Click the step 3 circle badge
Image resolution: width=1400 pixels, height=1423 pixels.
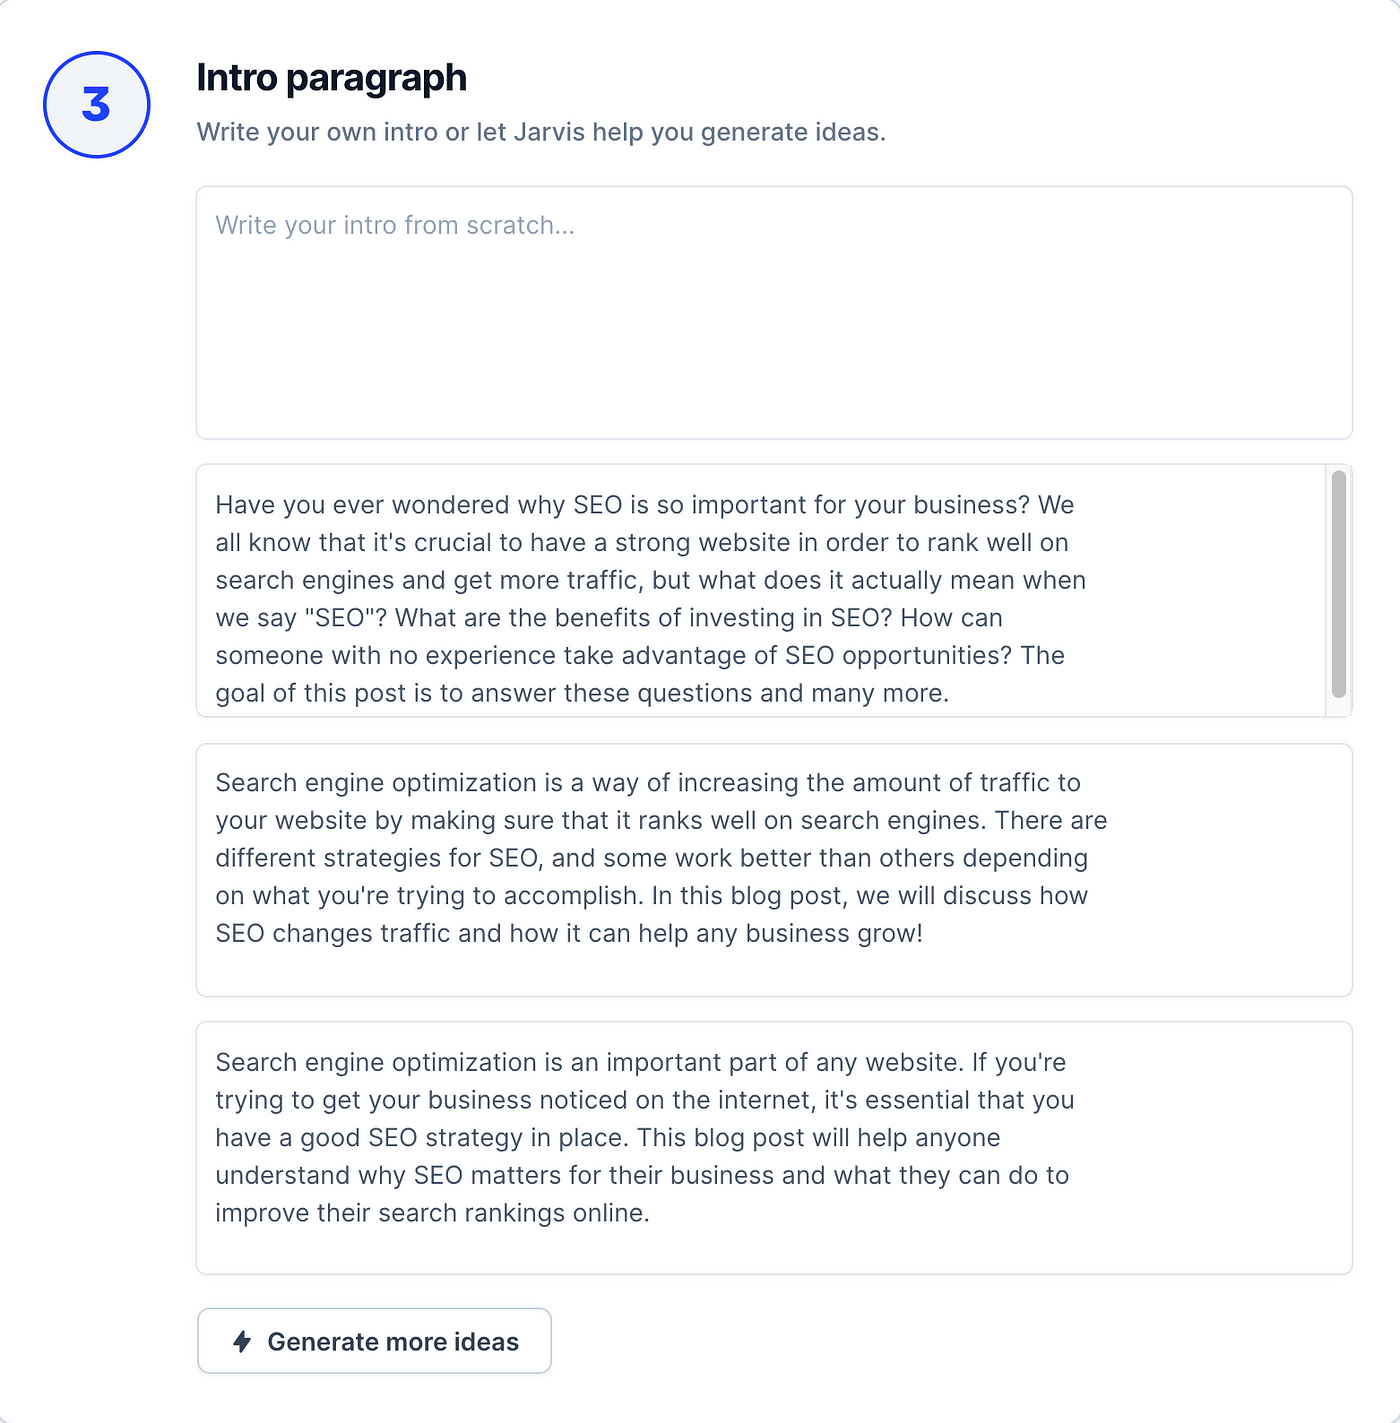pyautogui.click(x=97, y=105)
